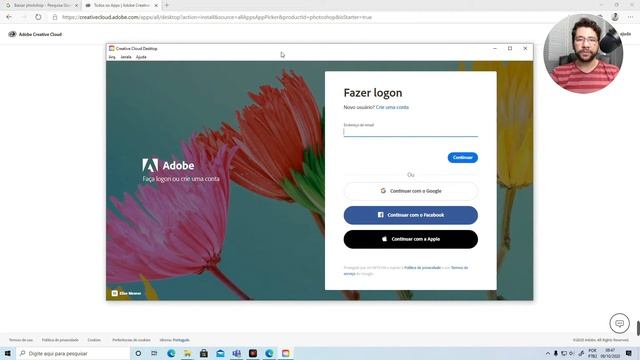Open Cortana circle icon on taskbar
The height and width of the screenshot is (360, 640).
pos(138,353)
